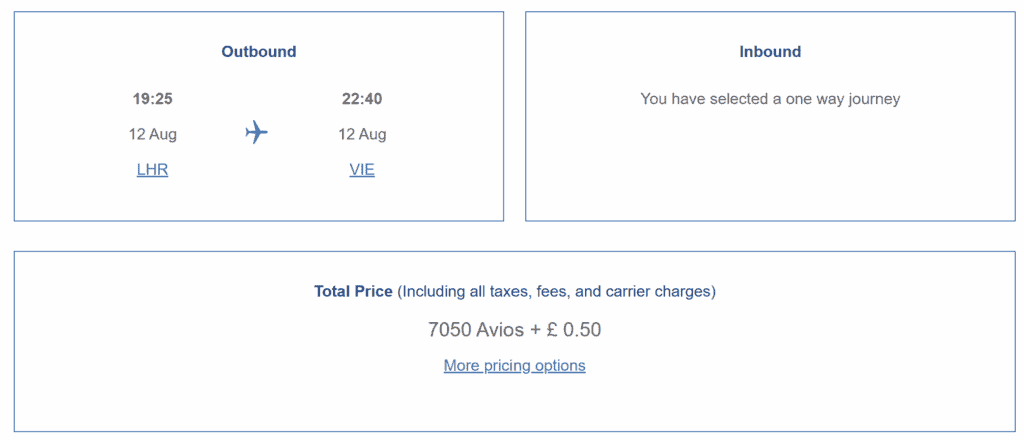Click the word 'options' in the pricing link
1024x440 pixels.
[x=560, y=366]
